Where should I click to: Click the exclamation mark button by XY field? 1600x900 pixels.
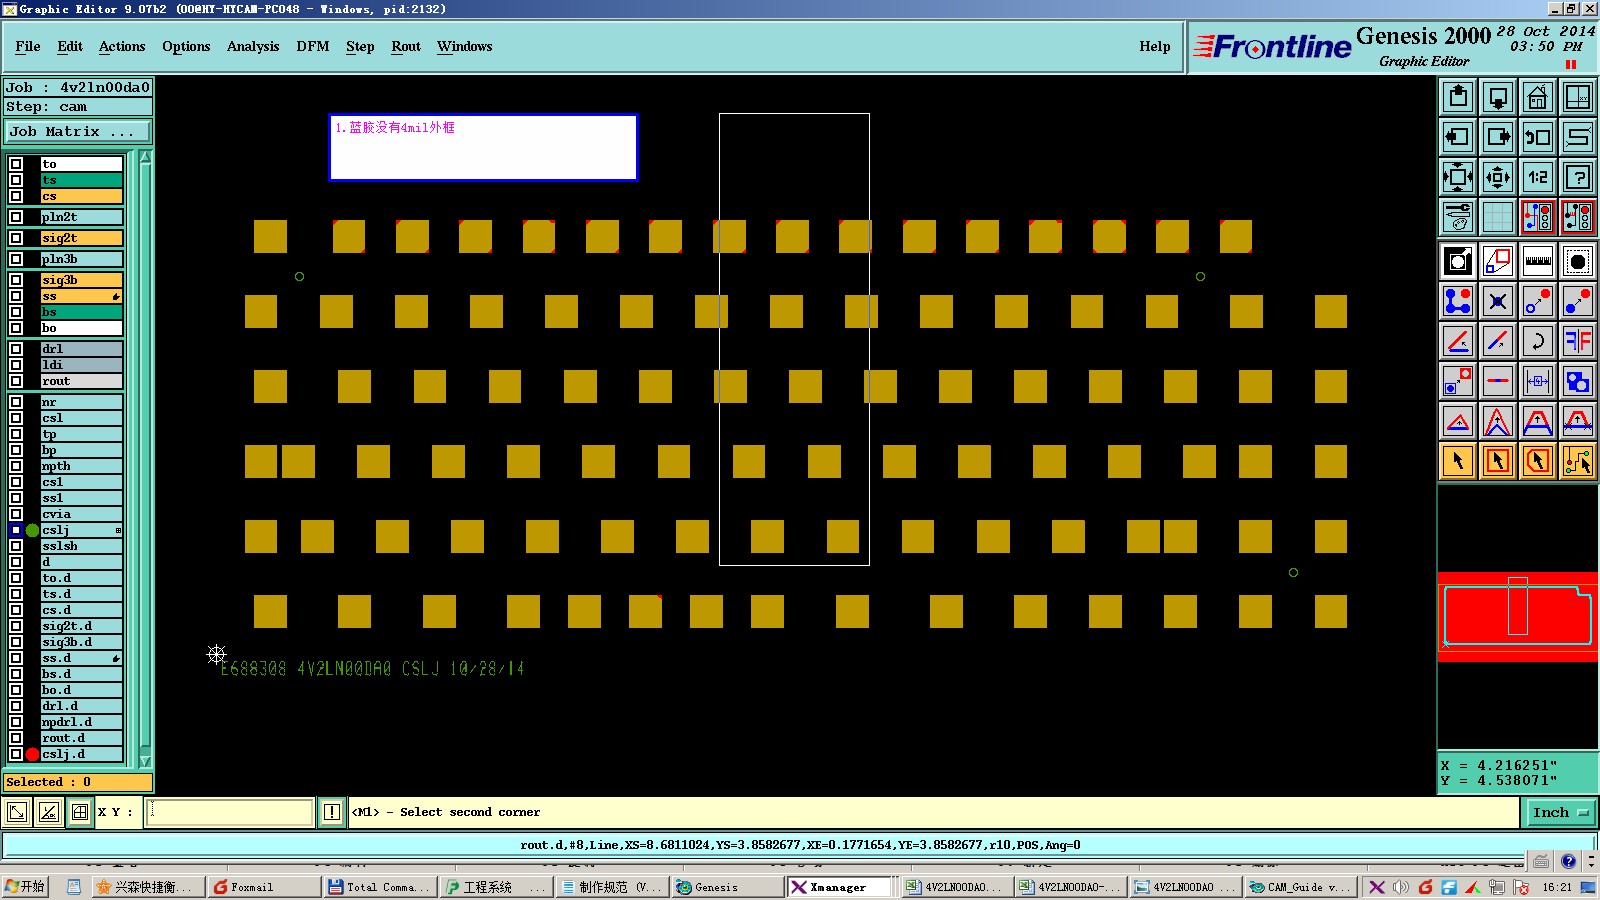[x=332, y=812]
